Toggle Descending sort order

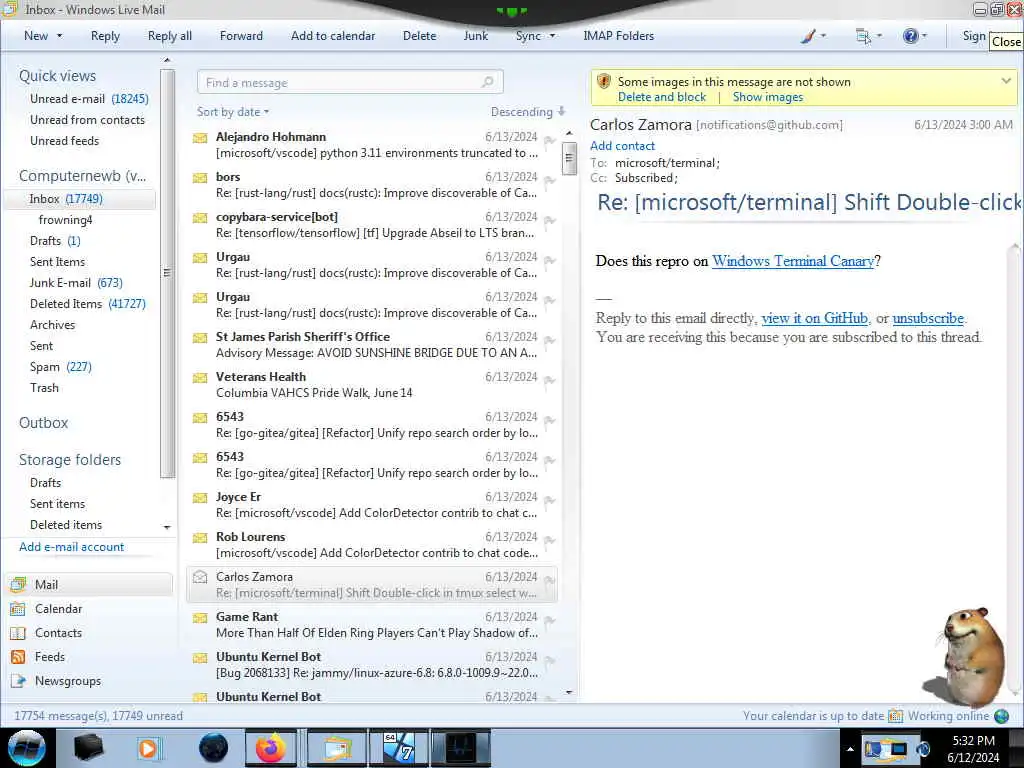[x=528, y=112]
